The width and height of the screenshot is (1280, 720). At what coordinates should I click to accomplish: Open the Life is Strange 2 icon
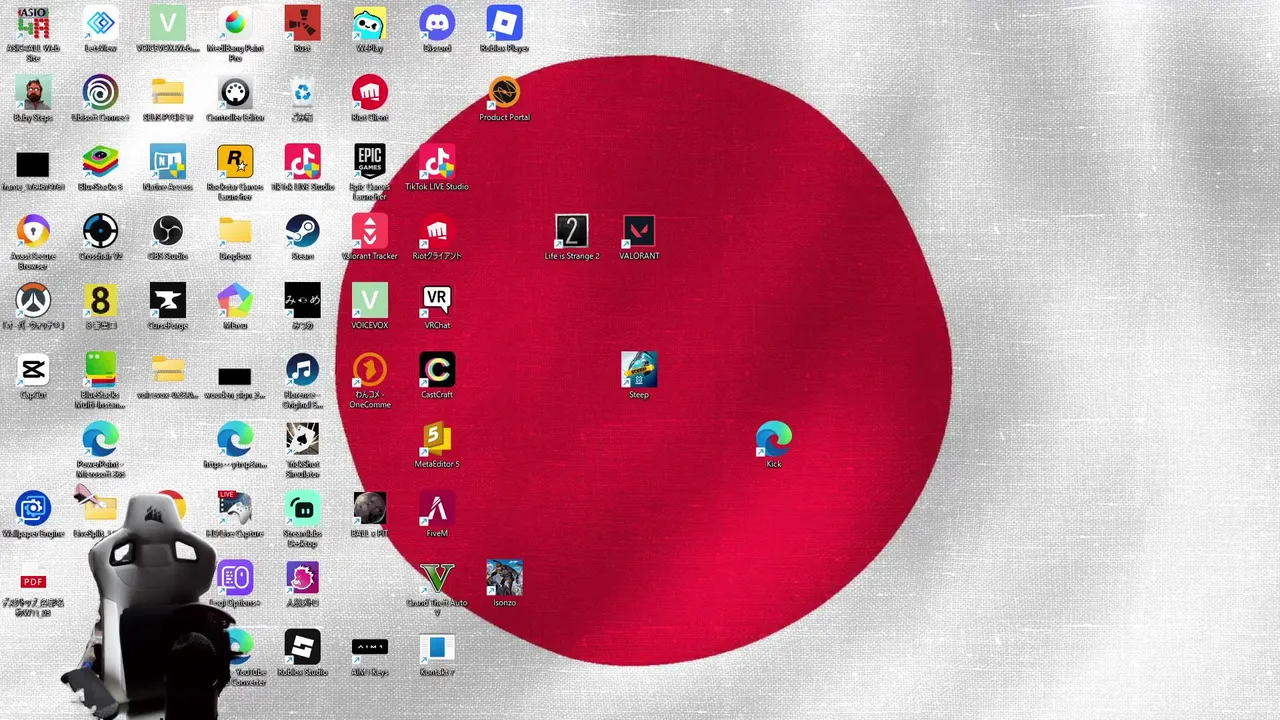pyautogui.click(x=572, y=232)
